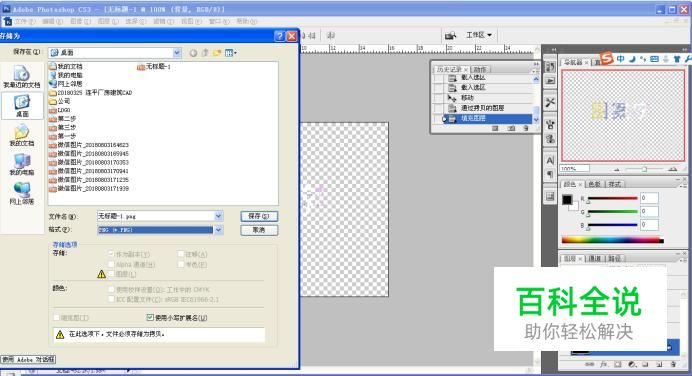Open Go to Bridge icon in options bar
This screenshot has width=692, height=376.
(x=450, y=35)
